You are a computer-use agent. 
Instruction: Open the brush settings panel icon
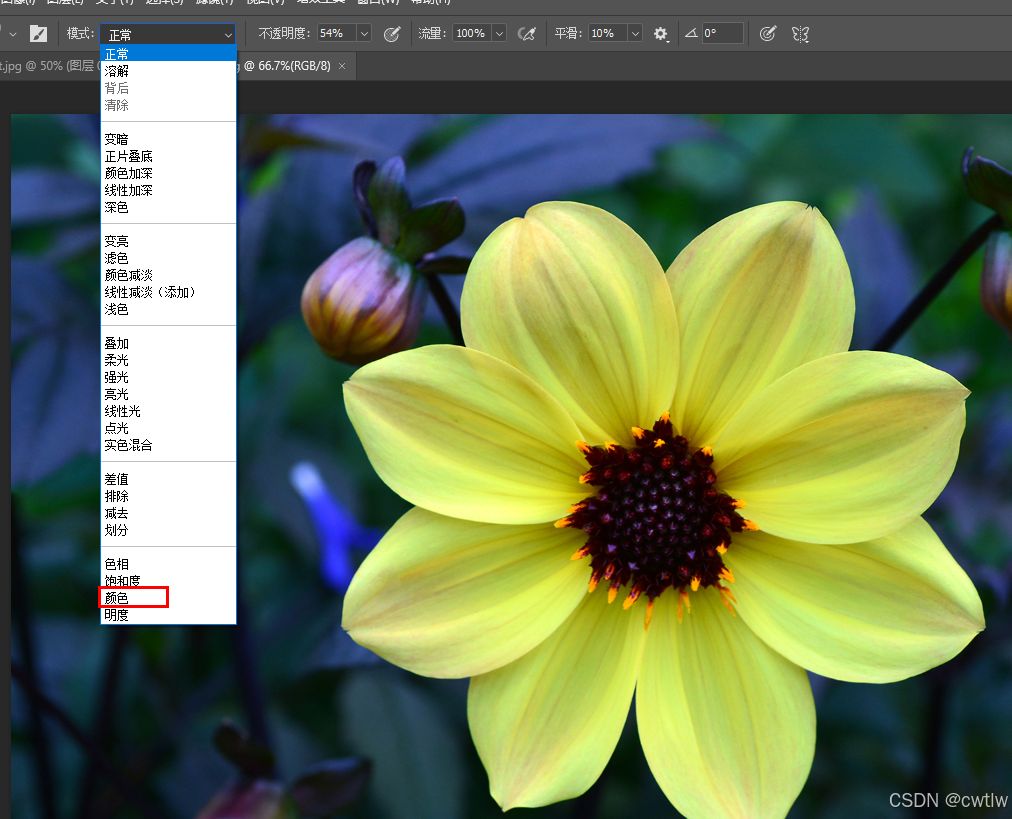coord(39,34)
